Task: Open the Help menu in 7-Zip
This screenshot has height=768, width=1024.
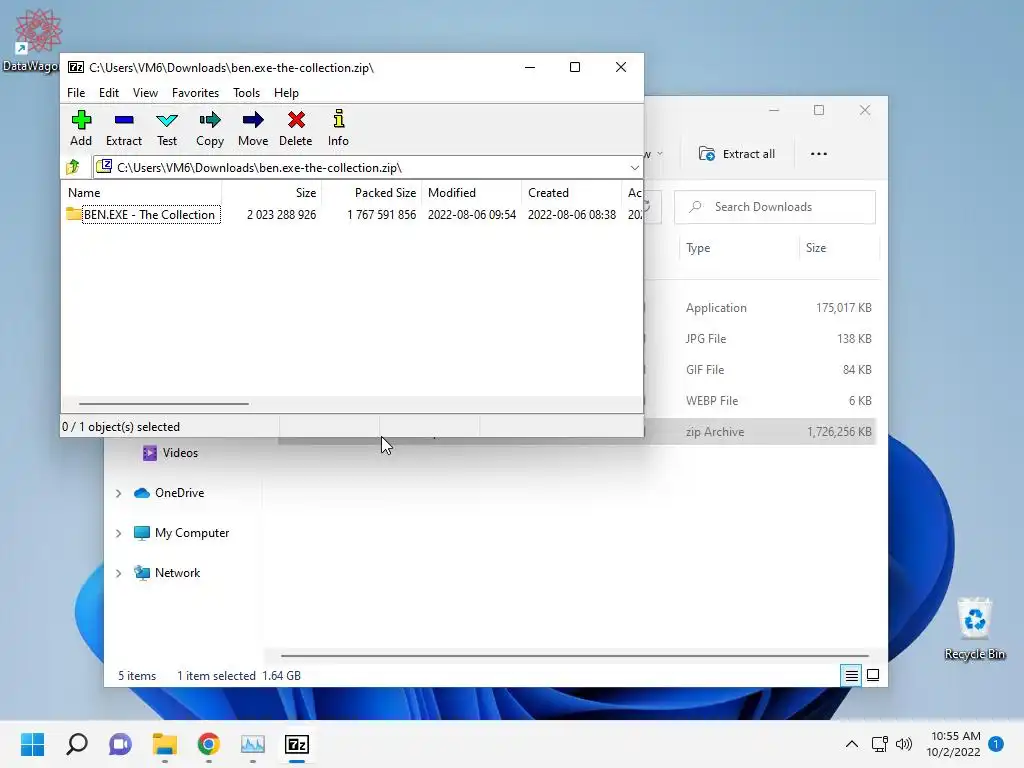Action: (x=286, y=93)
